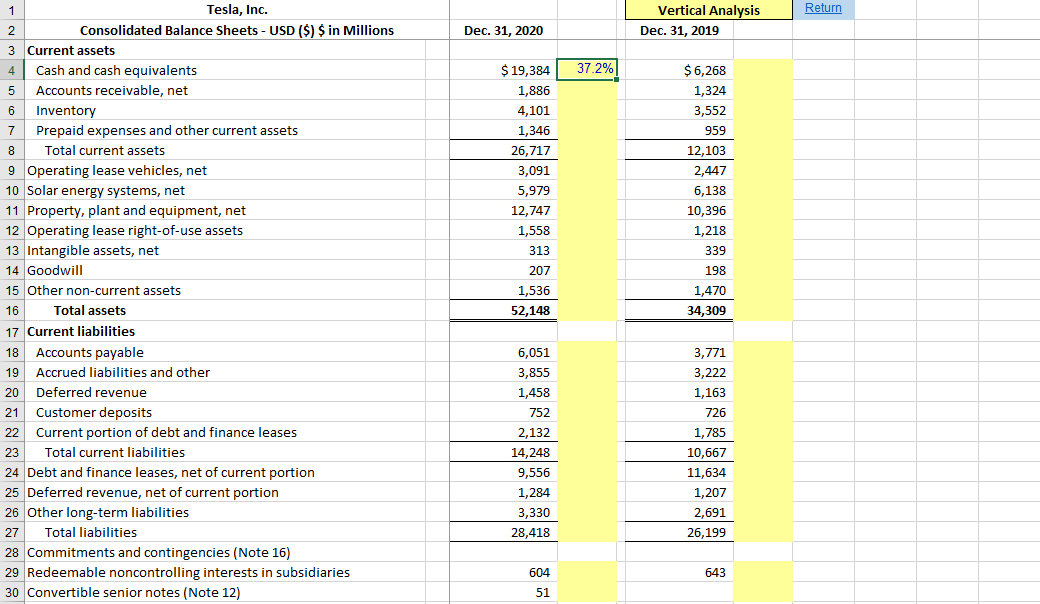
Task: Click the Inventory row label
Action: (66, 111)
